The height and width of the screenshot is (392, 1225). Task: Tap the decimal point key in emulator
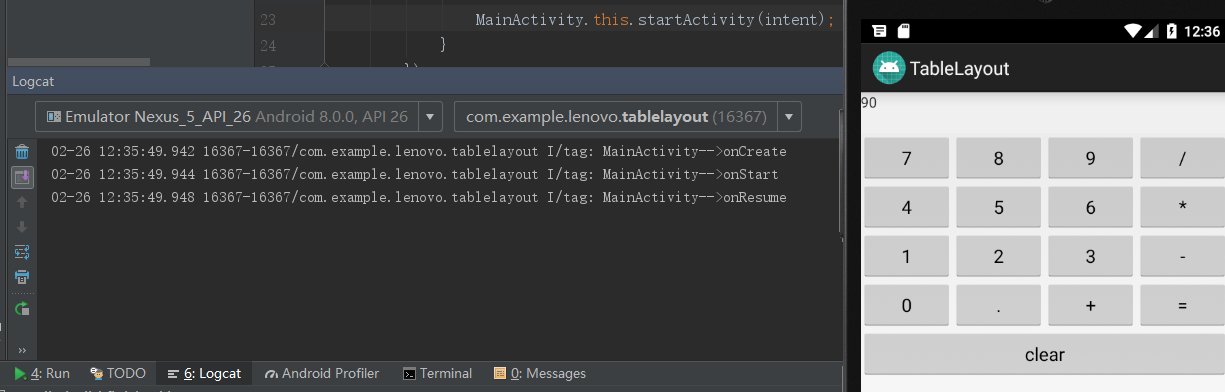pos(998,306)
